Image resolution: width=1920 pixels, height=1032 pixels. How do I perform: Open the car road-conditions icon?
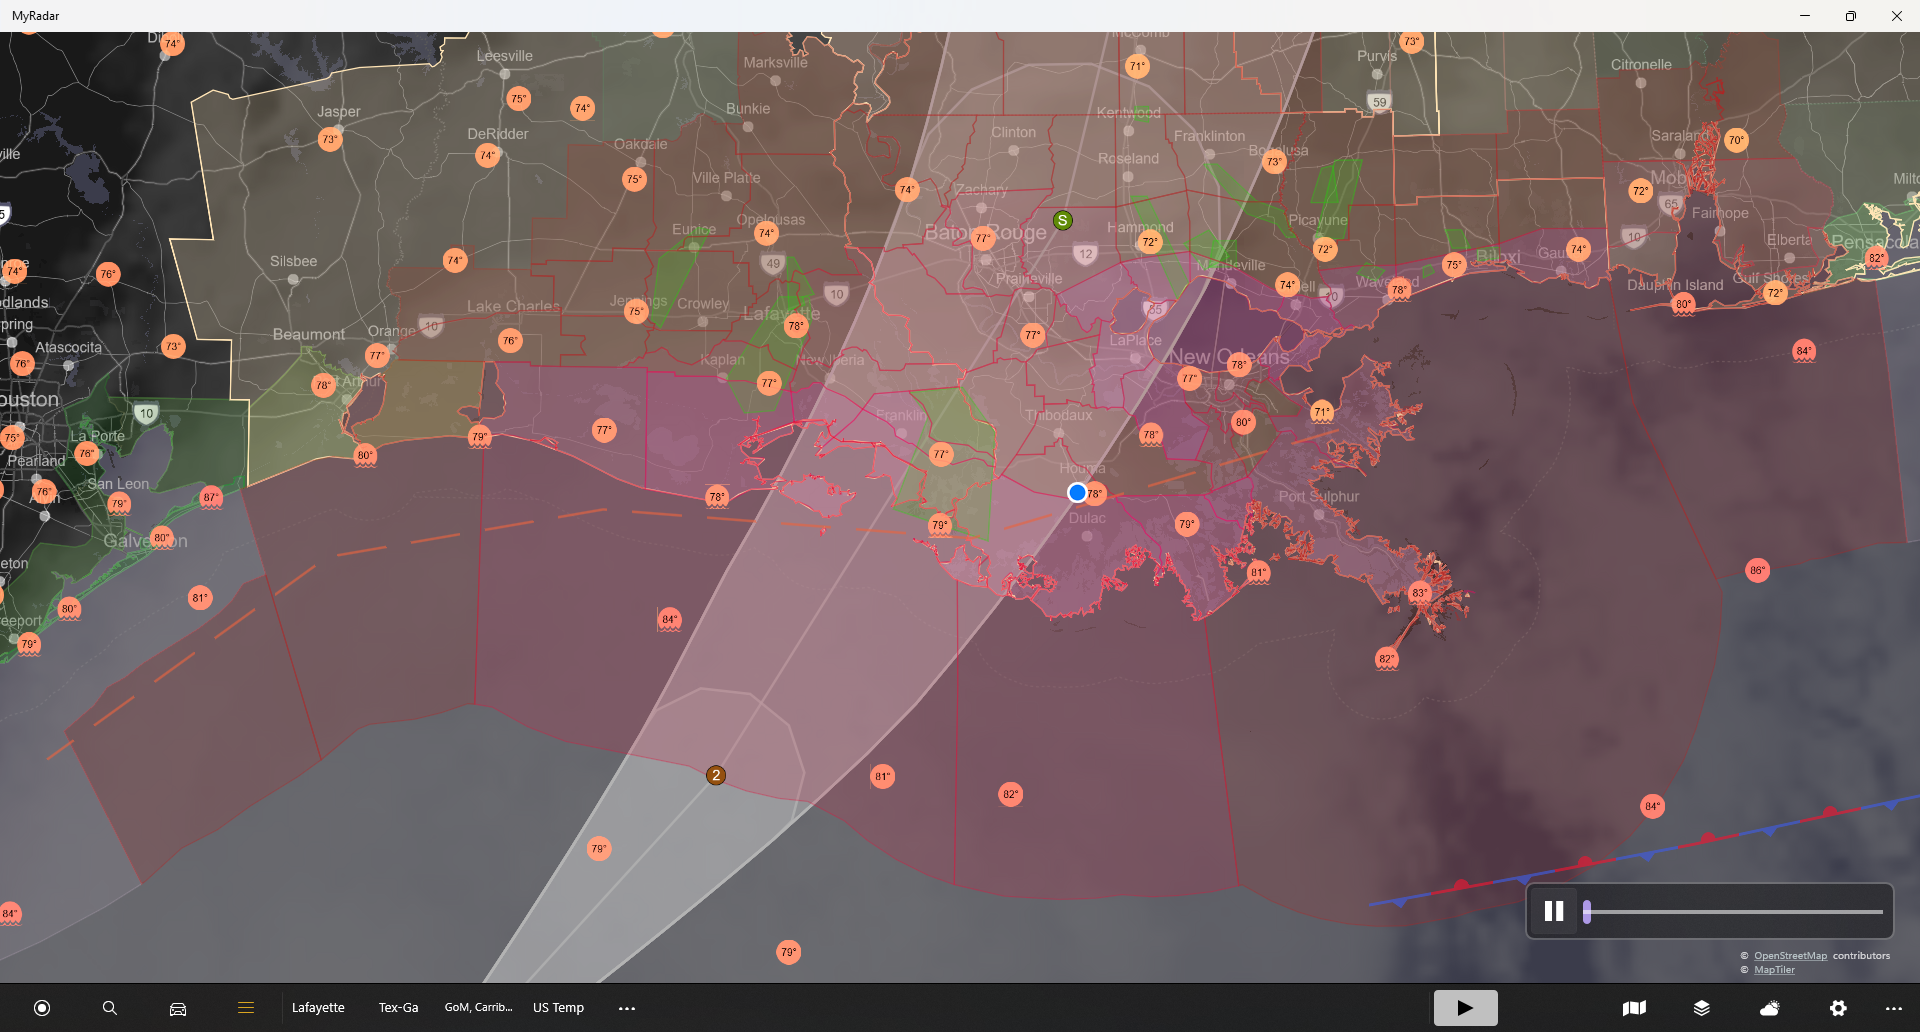pos(178,1008)
